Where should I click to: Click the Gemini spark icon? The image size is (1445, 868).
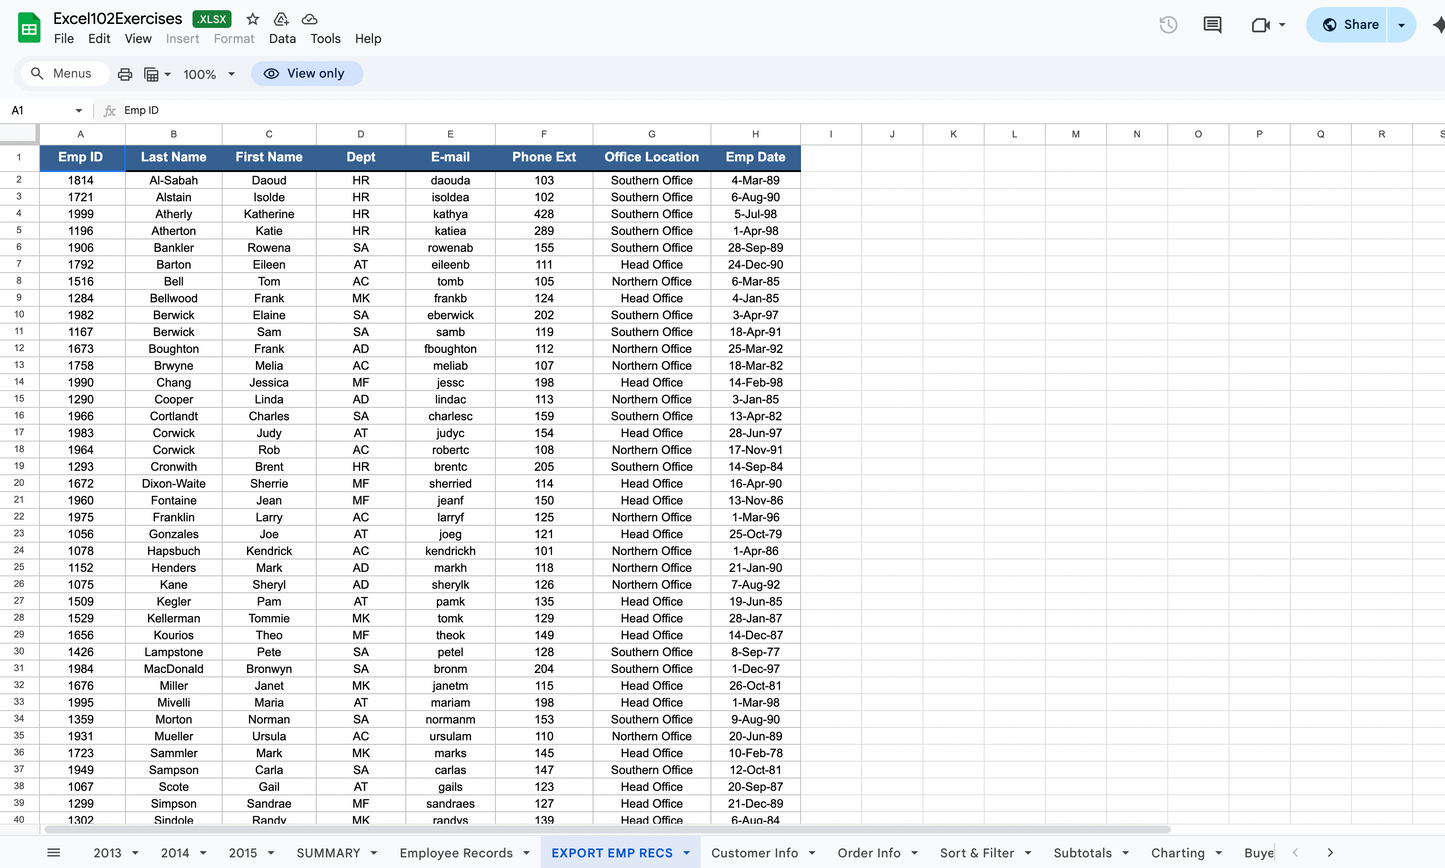1436,24
